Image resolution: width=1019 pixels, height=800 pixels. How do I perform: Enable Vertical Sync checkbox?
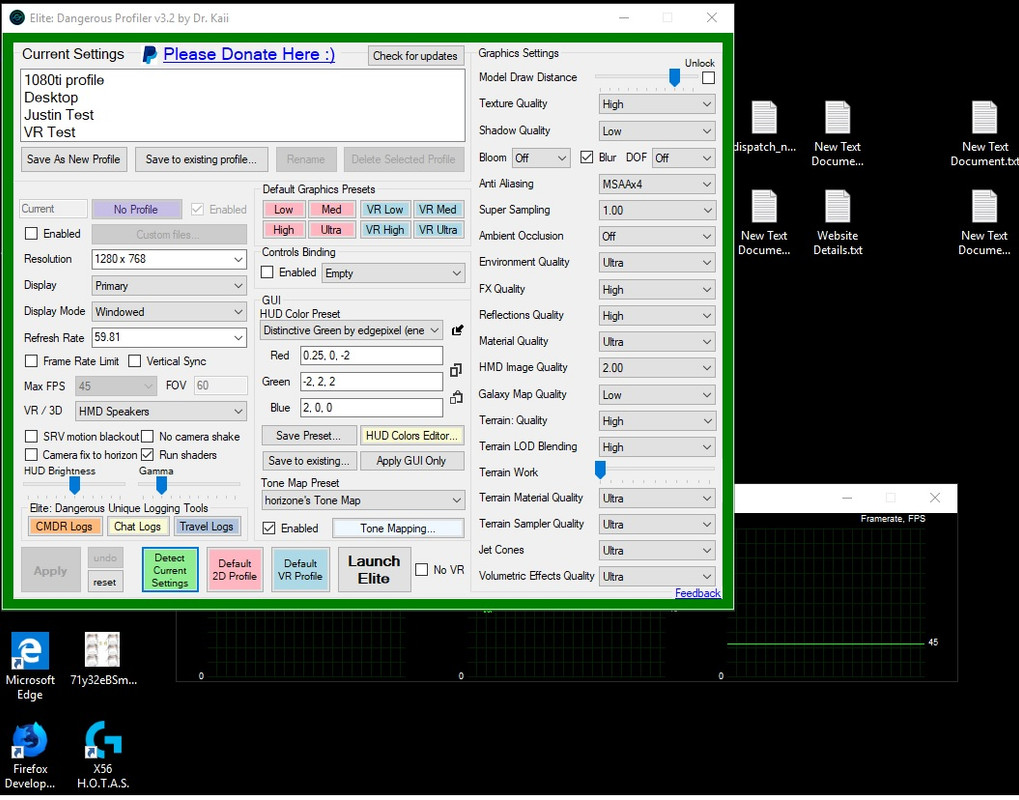click(135, 361)
